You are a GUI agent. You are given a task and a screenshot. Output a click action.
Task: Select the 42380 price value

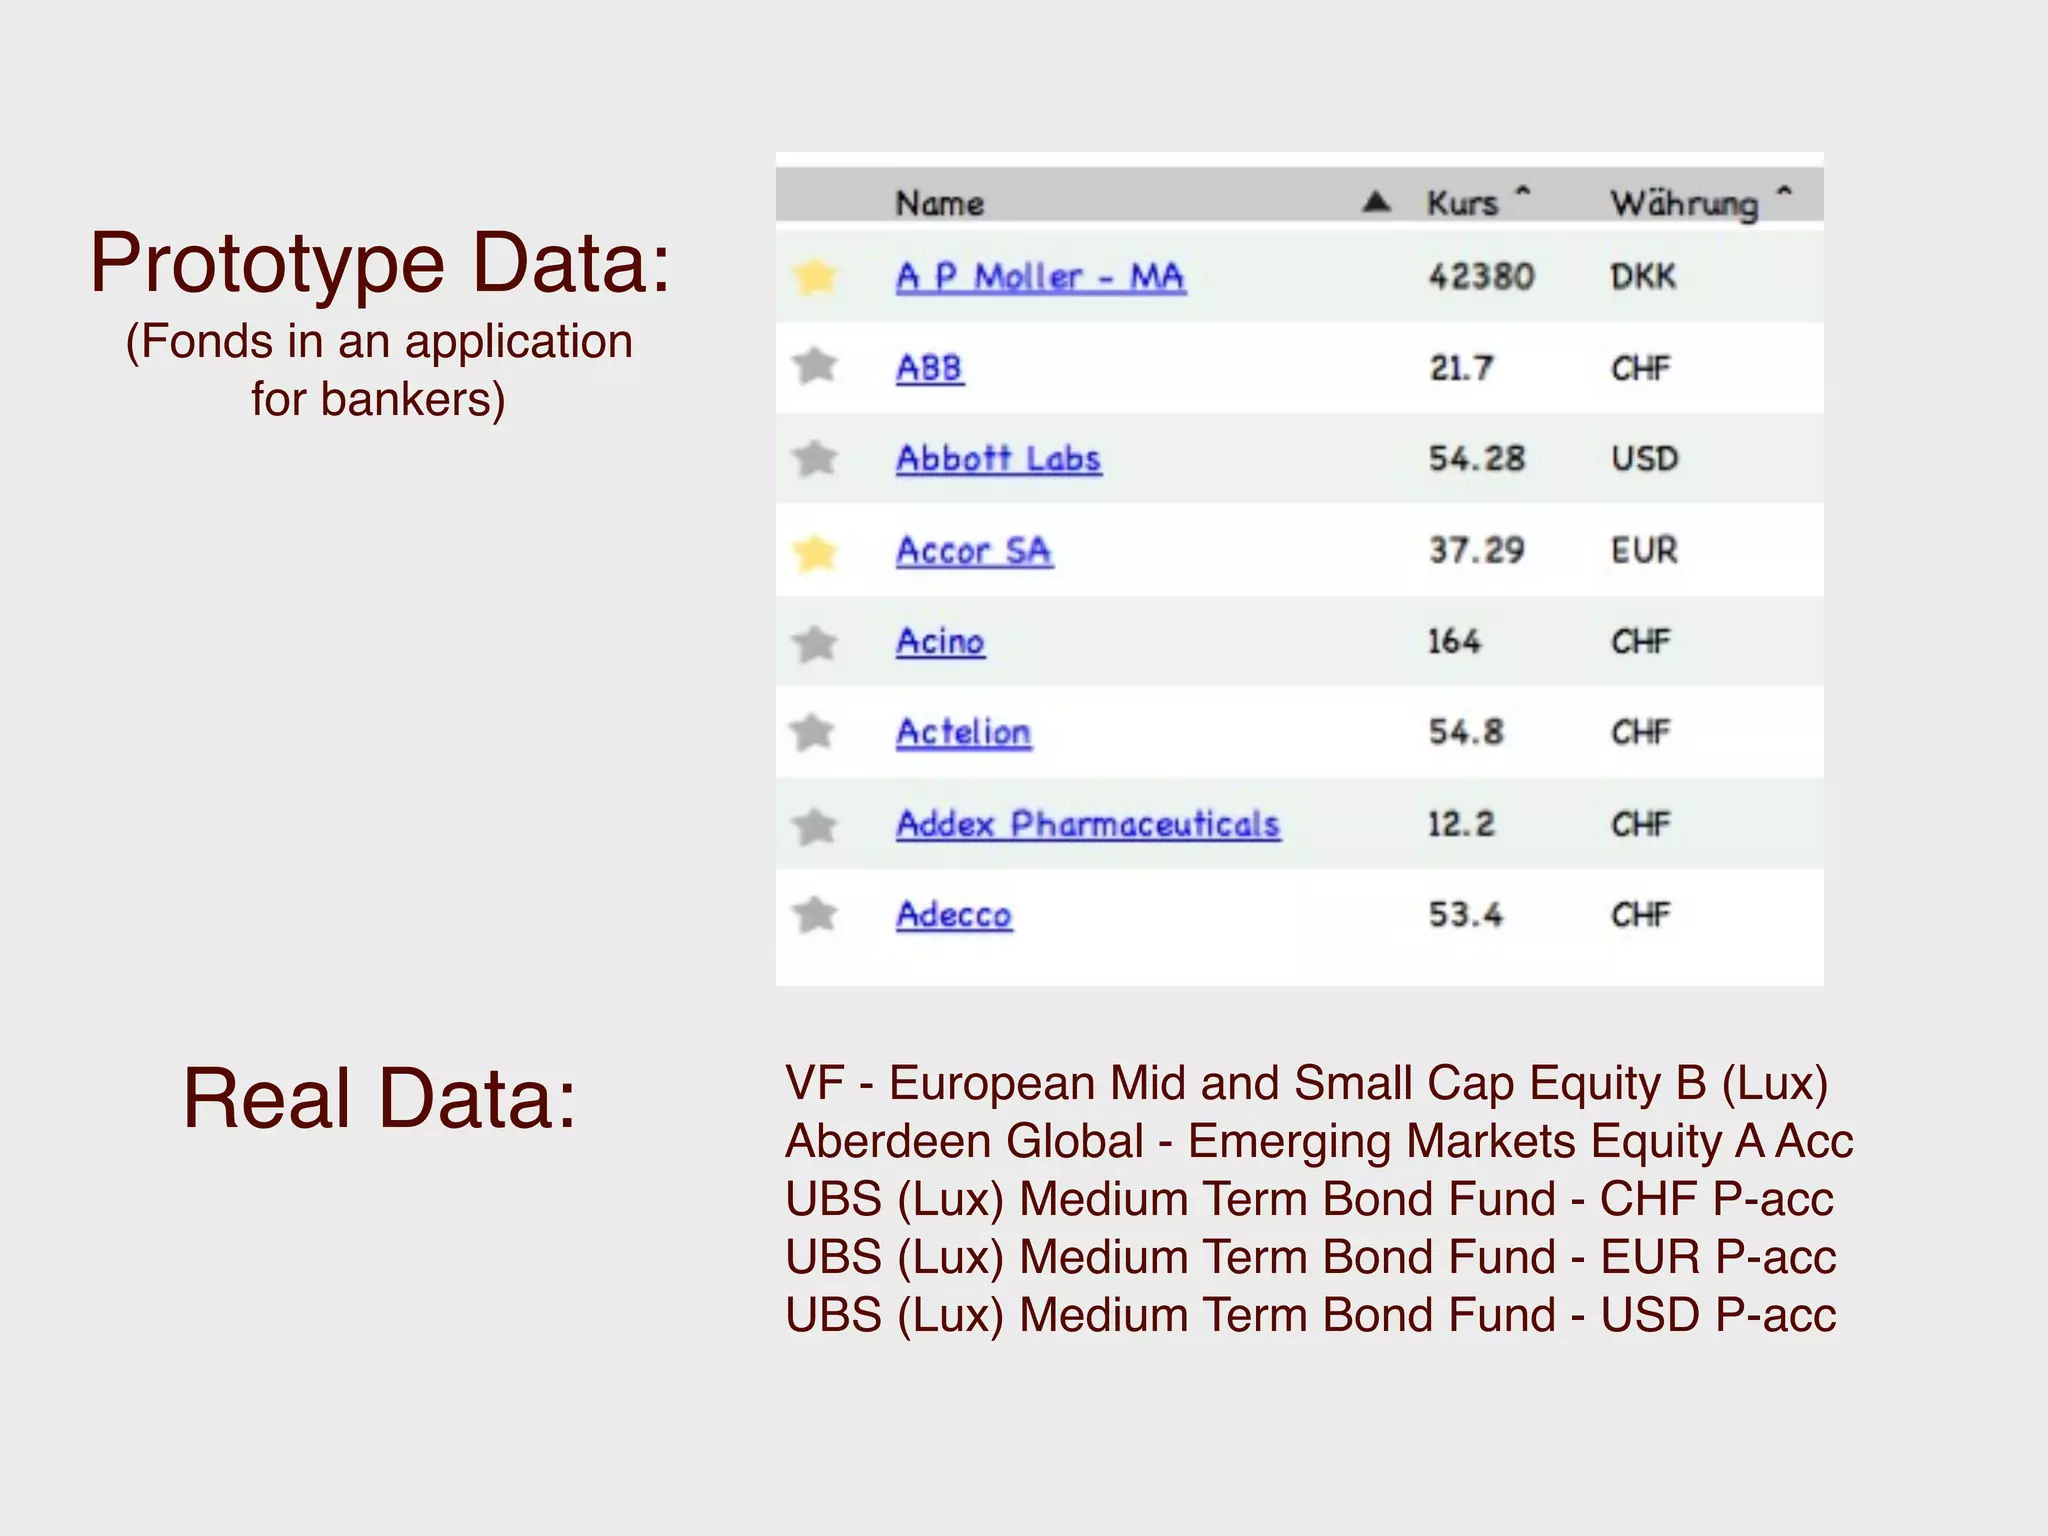(1481, 277)
